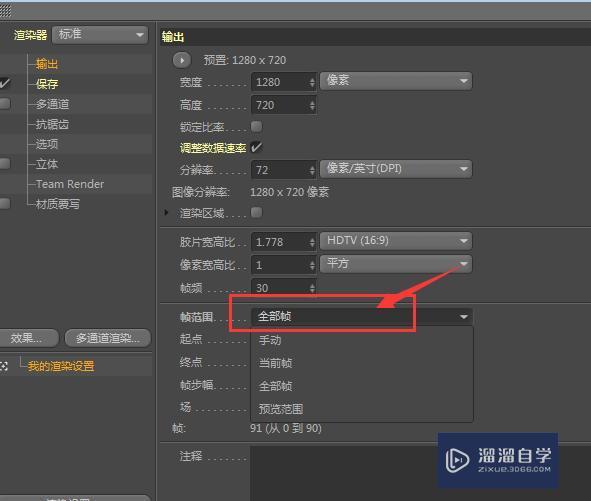The width and height of the screenshot is (591, 501).
Task: Click the 胶片宽高比 stepper arrows
Action: pos(312,242)
